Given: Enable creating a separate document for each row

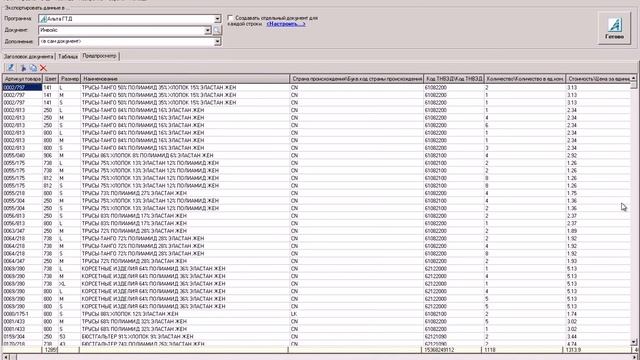Looking at the screenshot, I should click(x=230, y=18).
